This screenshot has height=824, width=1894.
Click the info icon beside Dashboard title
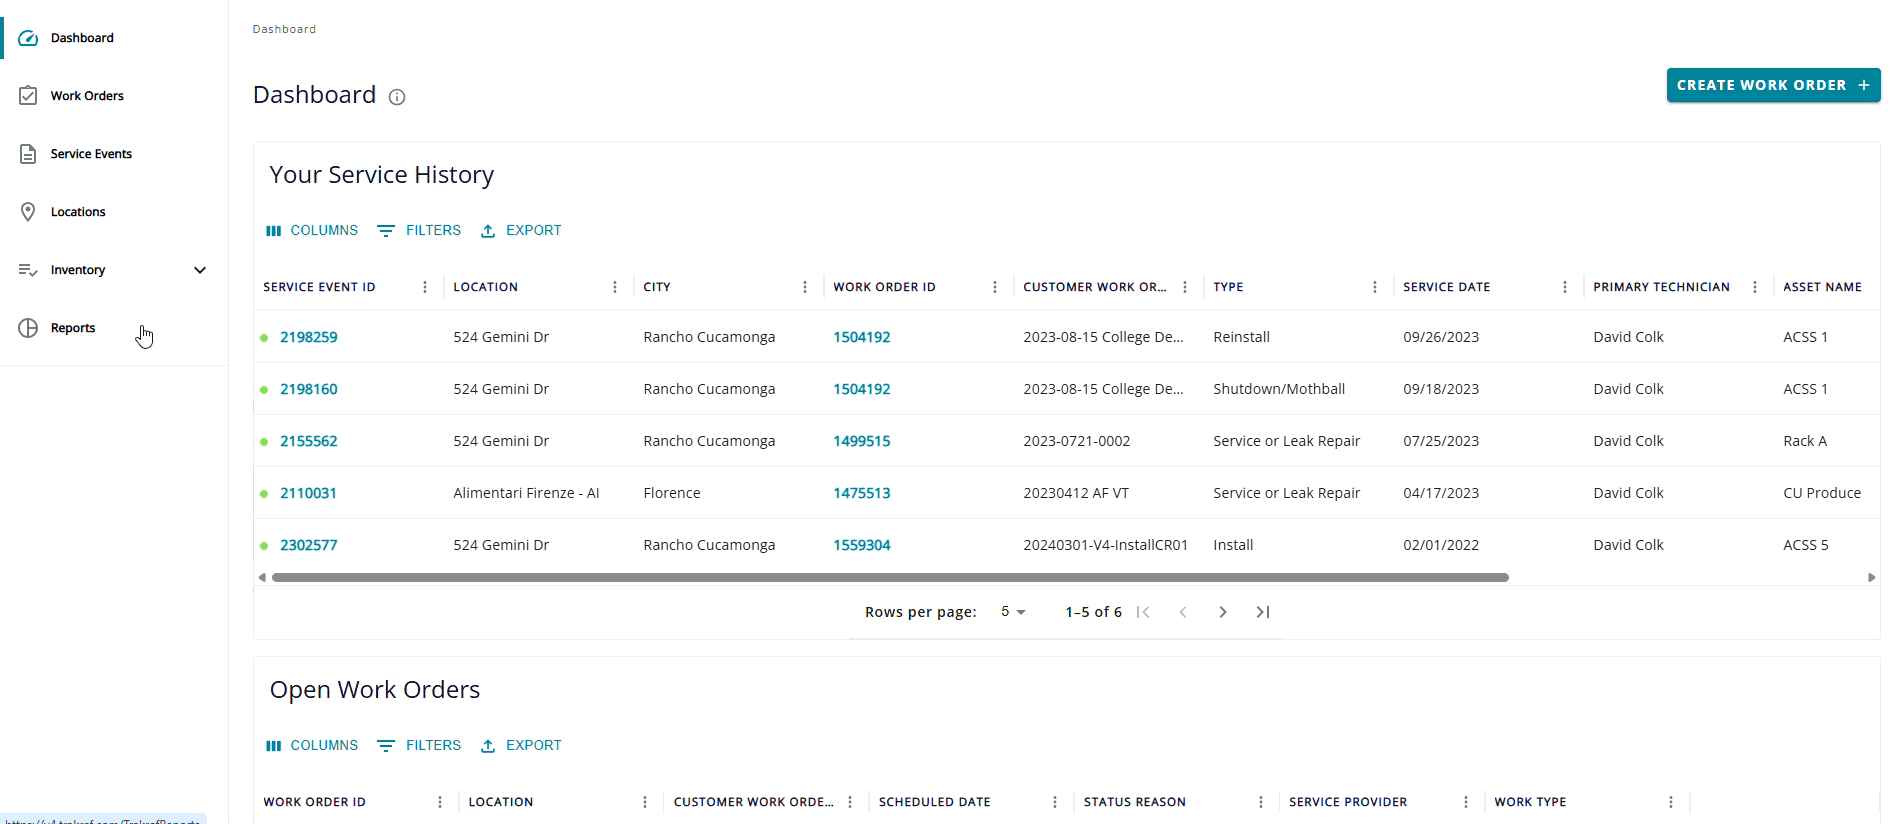(x=397, y=97)
